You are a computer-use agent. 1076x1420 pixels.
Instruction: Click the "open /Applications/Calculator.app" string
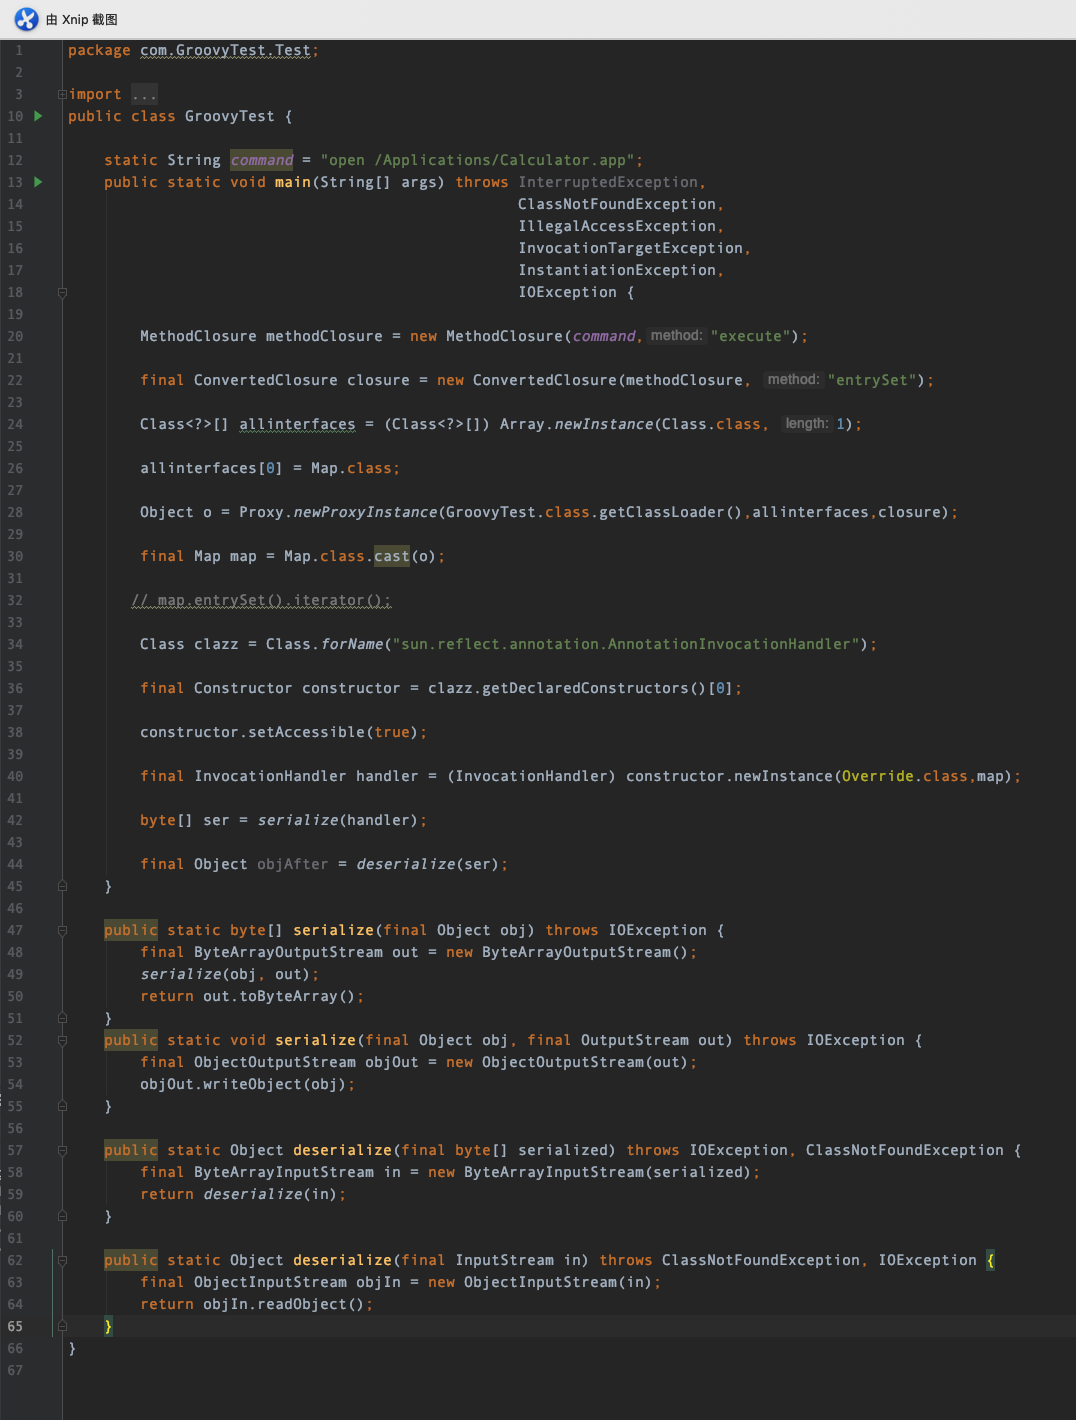tap(477, 160)
